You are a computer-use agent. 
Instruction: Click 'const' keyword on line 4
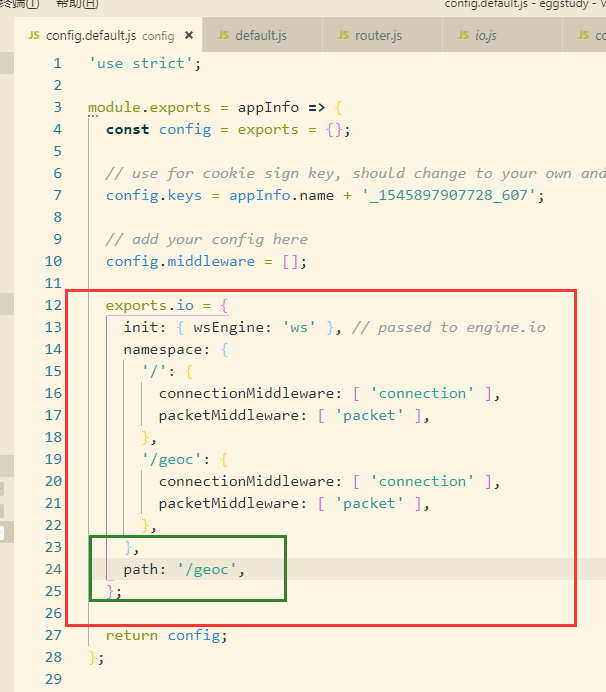tap(127, 129)
